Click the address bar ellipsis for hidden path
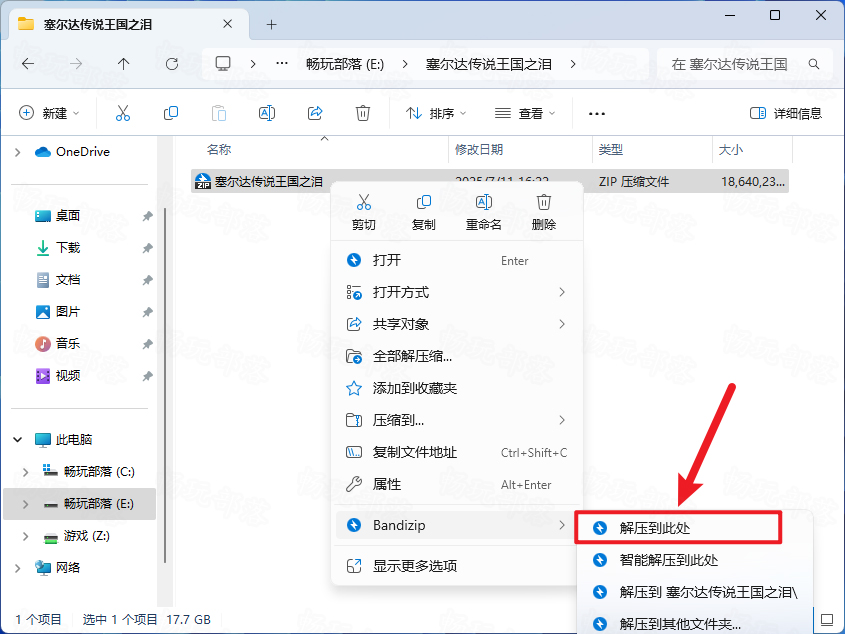This screenshot has height=634, width=845. pos(282,64)
